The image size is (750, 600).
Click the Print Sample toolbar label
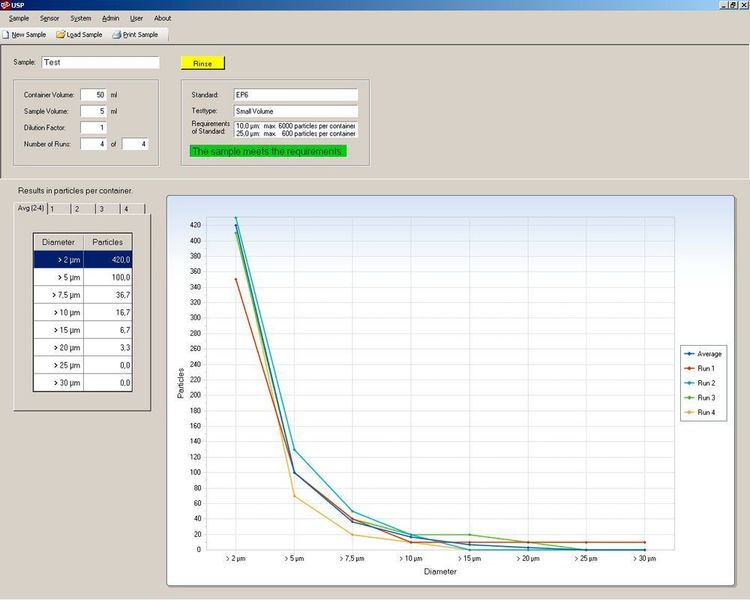point(140,35)
